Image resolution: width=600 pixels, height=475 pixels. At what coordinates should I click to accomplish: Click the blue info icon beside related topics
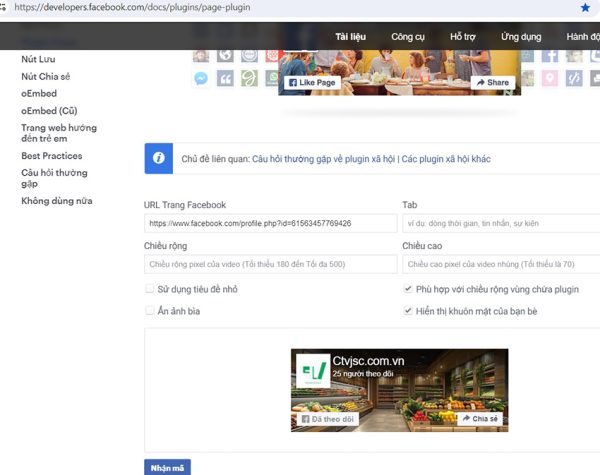coord(158,158)
